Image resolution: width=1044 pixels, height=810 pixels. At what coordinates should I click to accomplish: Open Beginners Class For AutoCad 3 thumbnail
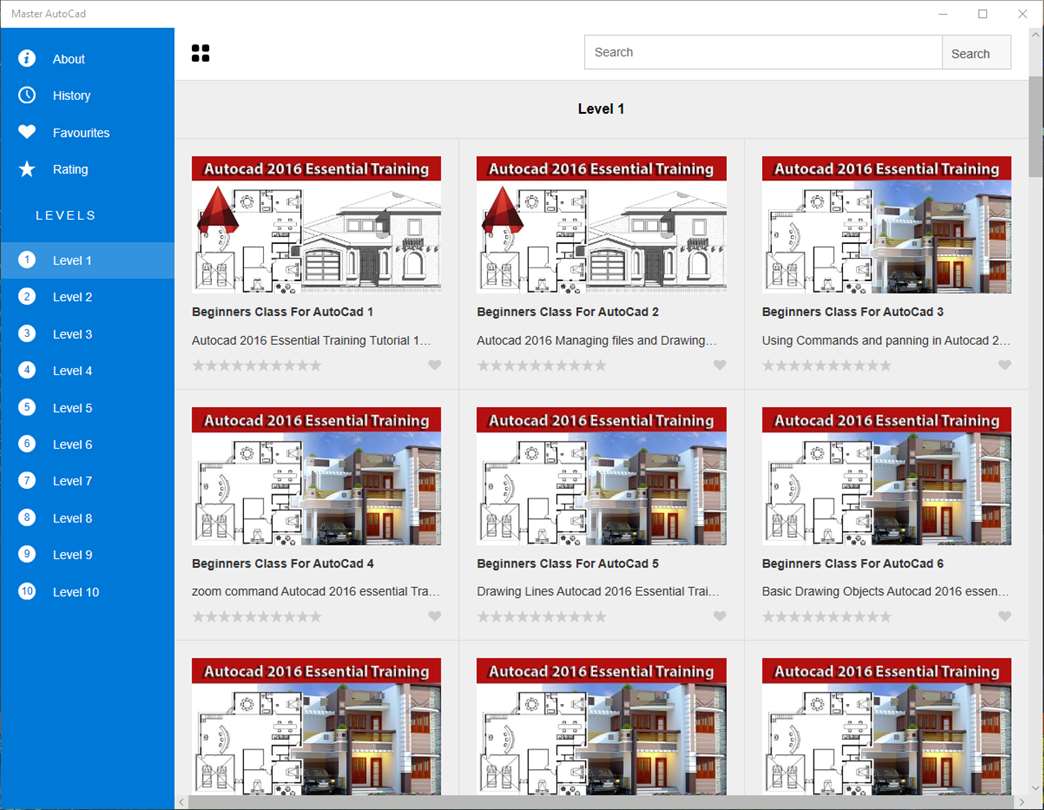click(886, 225)
